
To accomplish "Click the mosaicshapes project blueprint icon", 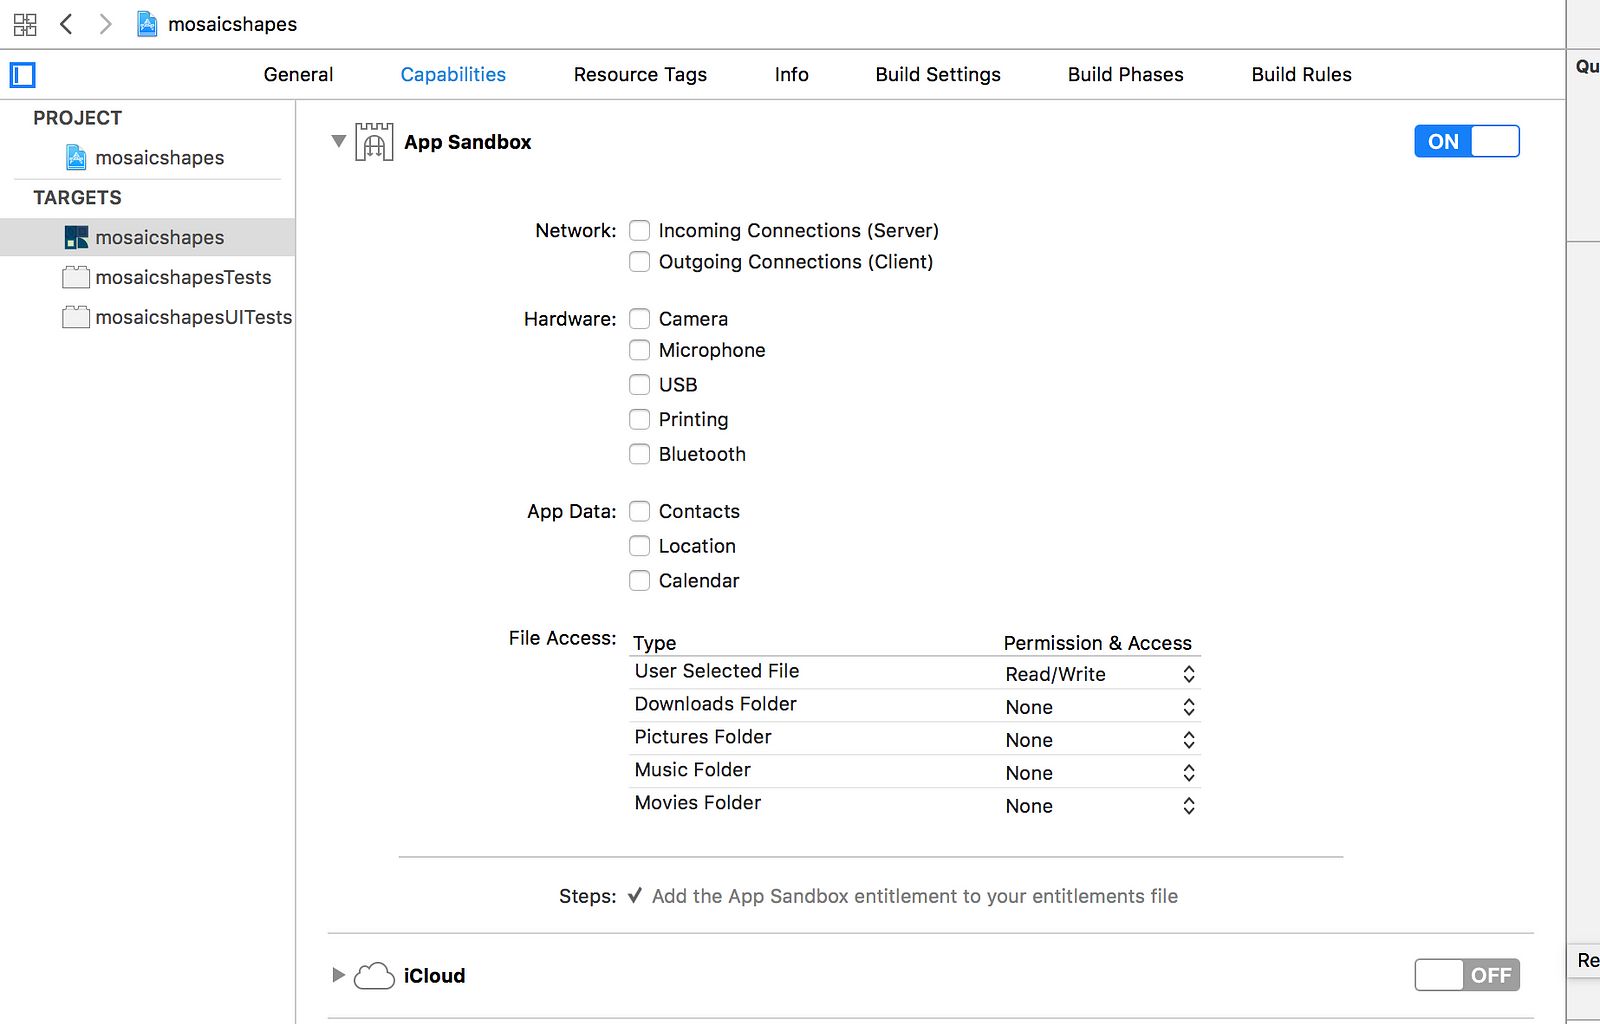I will tap(76, 157).
